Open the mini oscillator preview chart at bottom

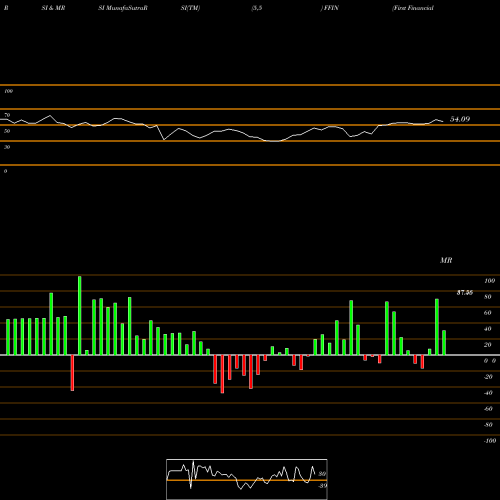click(247, 479)
